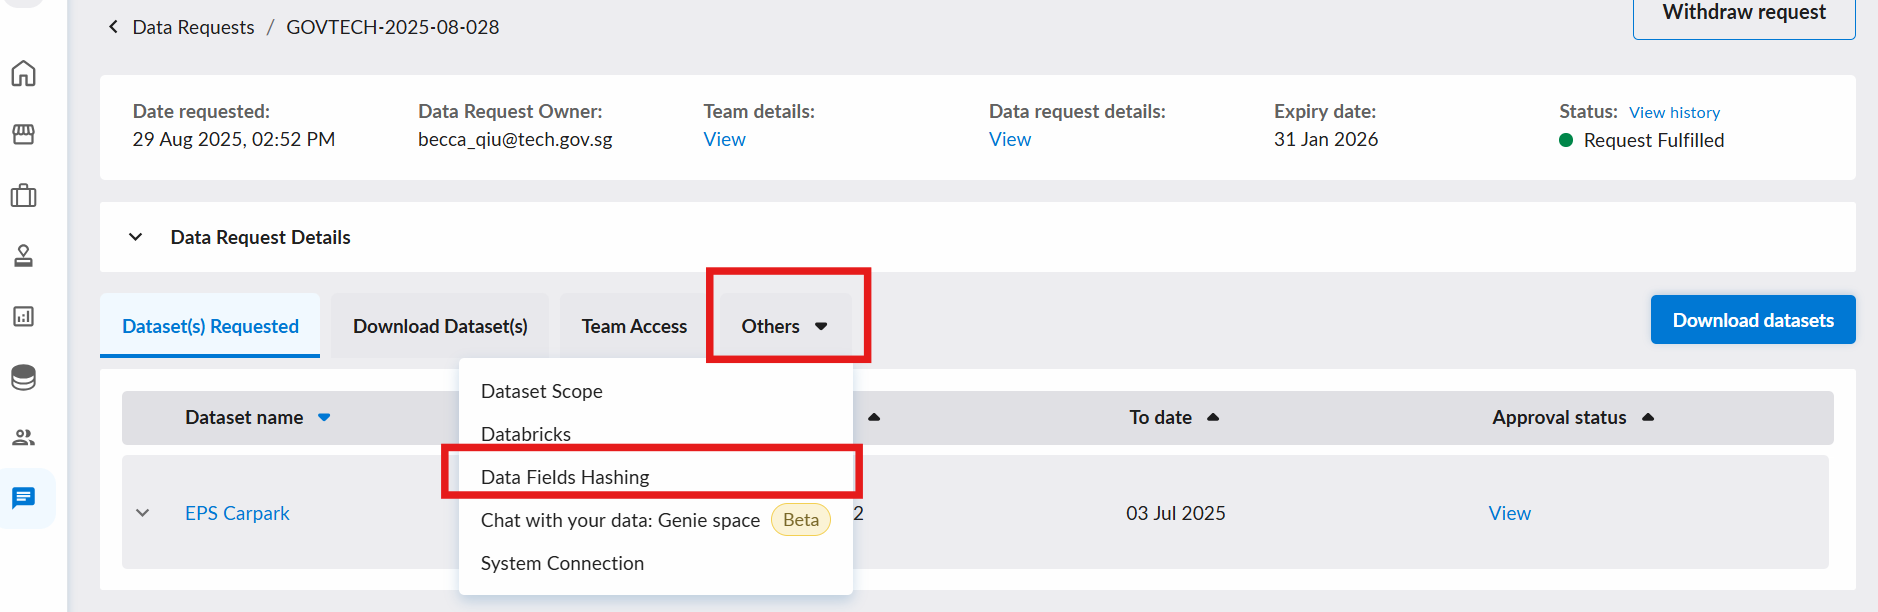This screenshot has width=1878, height=612.
Task: Switch to Dataset(s) Requested tab
Action: point(210,326)
